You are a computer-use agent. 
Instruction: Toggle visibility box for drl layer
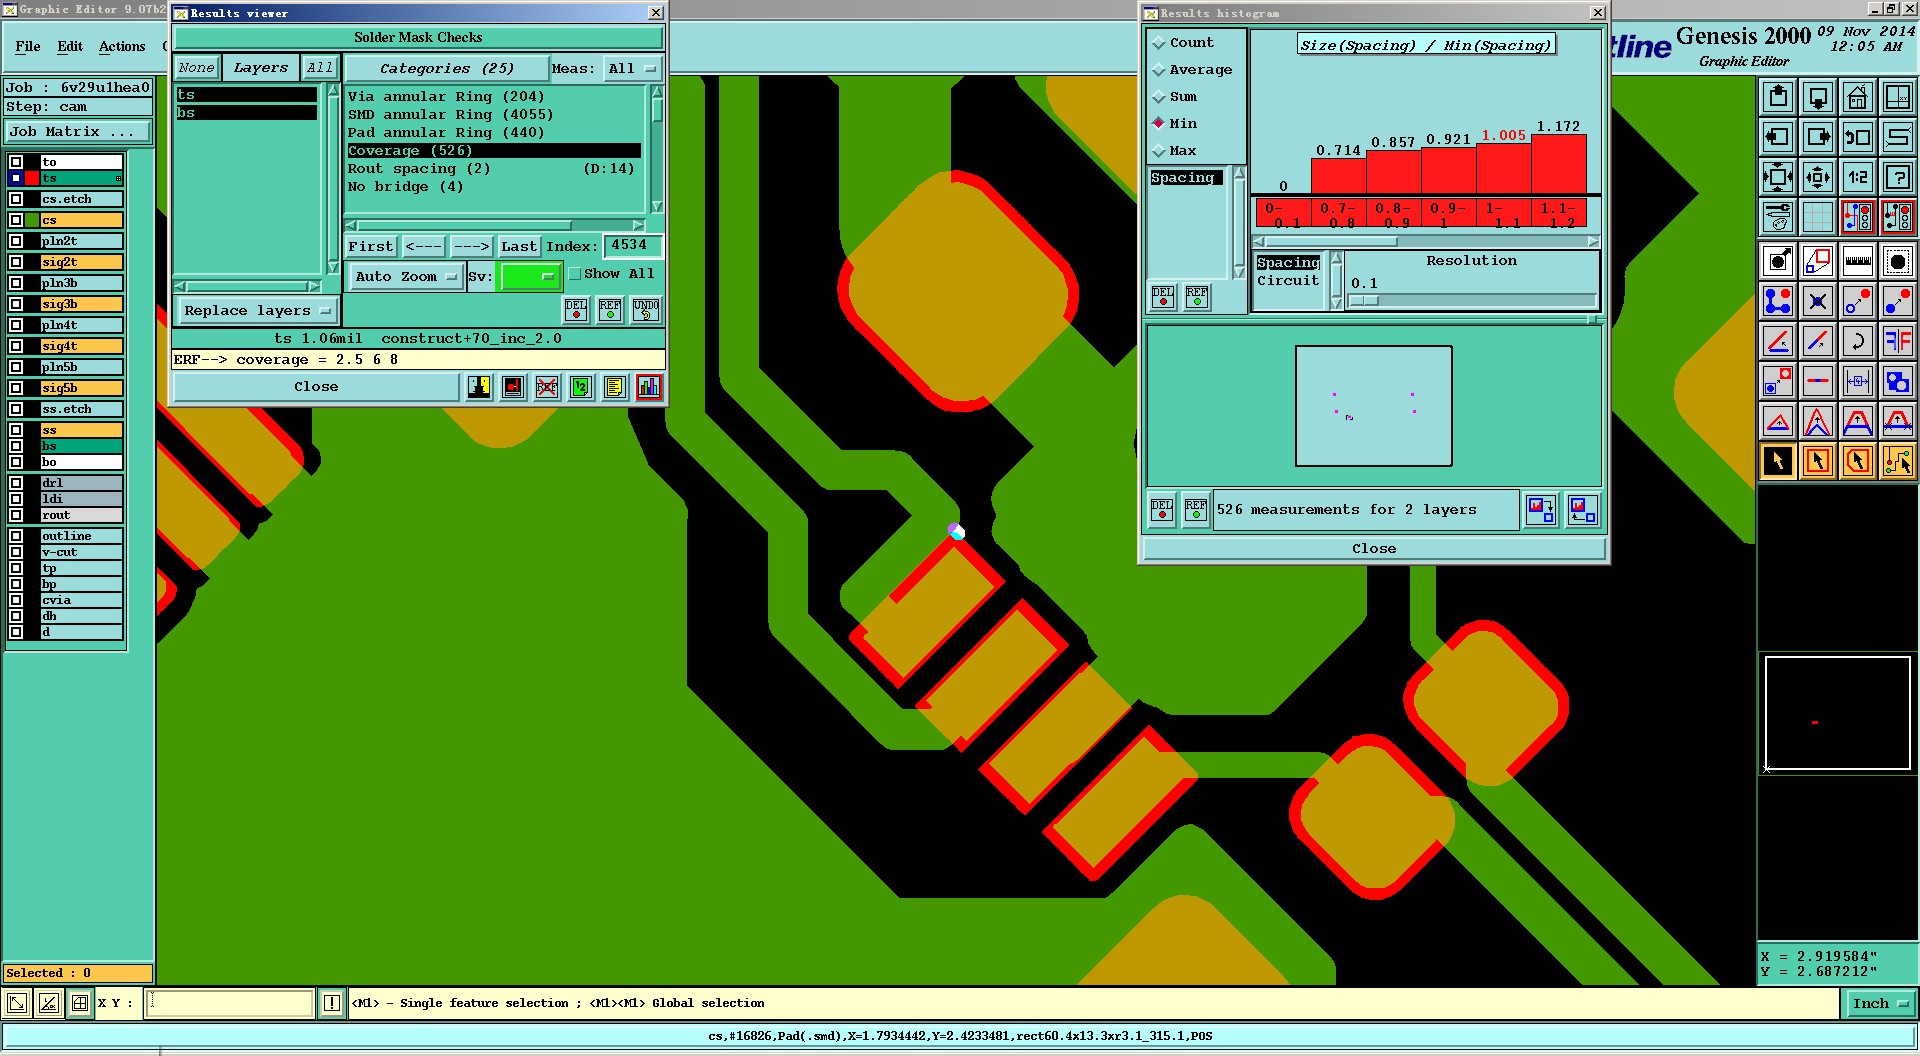(16, 483)
